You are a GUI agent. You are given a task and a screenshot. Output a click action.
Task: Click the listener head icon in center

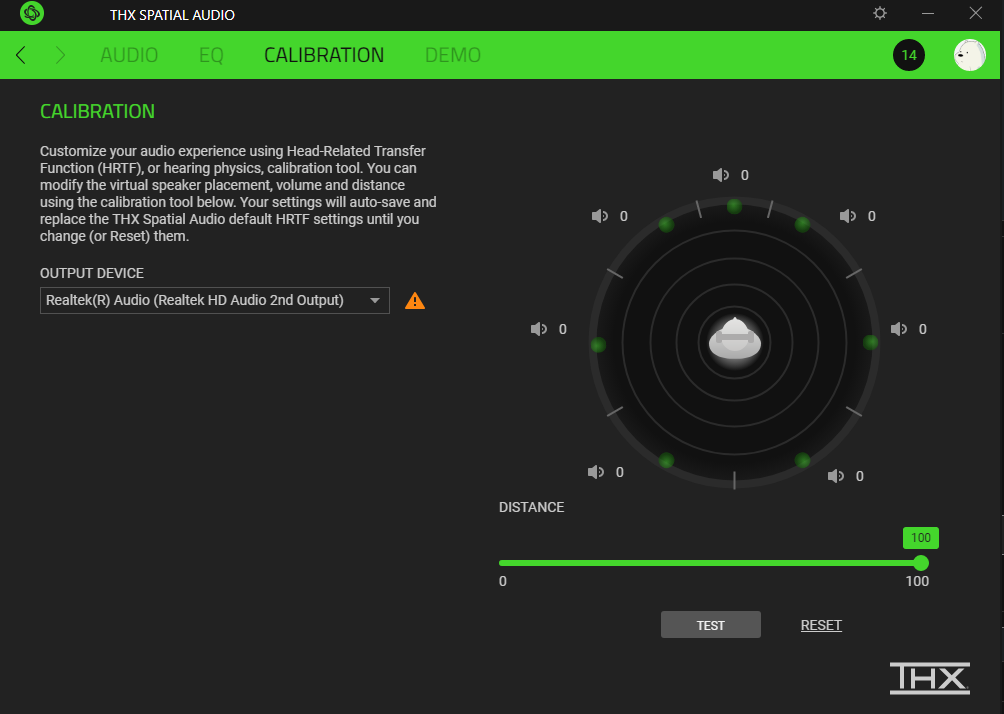click(x=734, y=338)
